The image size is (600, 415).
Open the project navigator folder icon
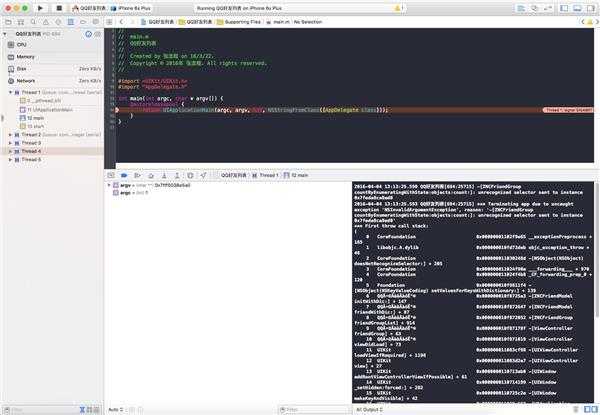coord(8,22)
